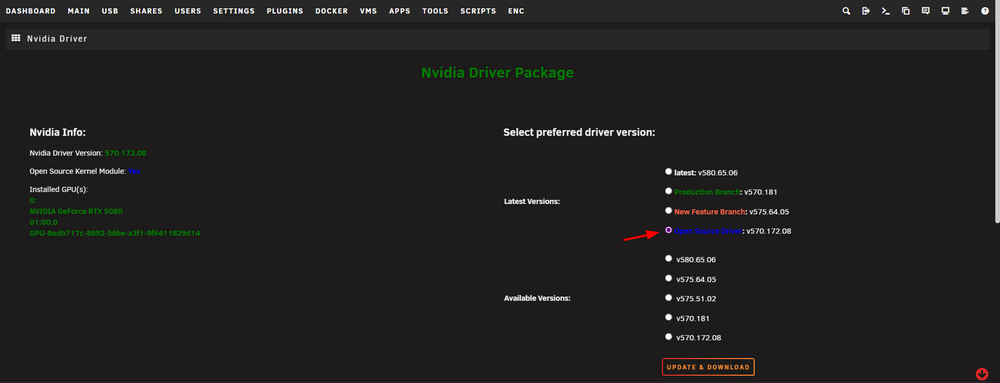This screenshot has height=383, width=1000.
Task: Click driver version value 570.172.08
Action: (x=126, y=153)
